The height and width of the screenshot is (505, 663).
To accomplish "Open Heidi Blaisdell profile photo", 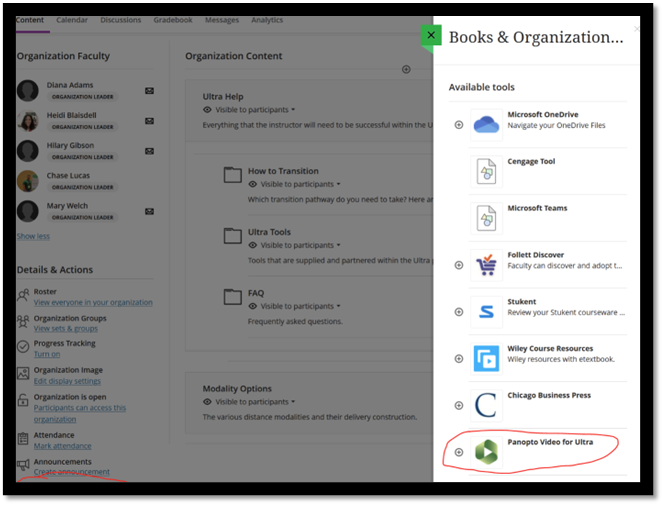I will click(x=28, y=121).
